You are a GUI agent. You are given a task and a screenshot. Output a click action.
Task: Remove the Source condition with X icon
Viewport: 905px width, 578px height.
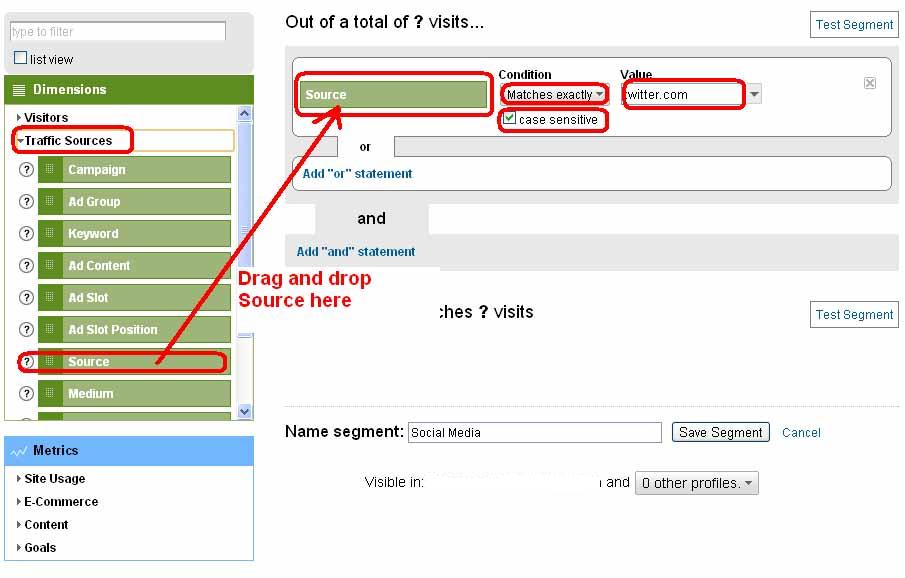point(870,83)
